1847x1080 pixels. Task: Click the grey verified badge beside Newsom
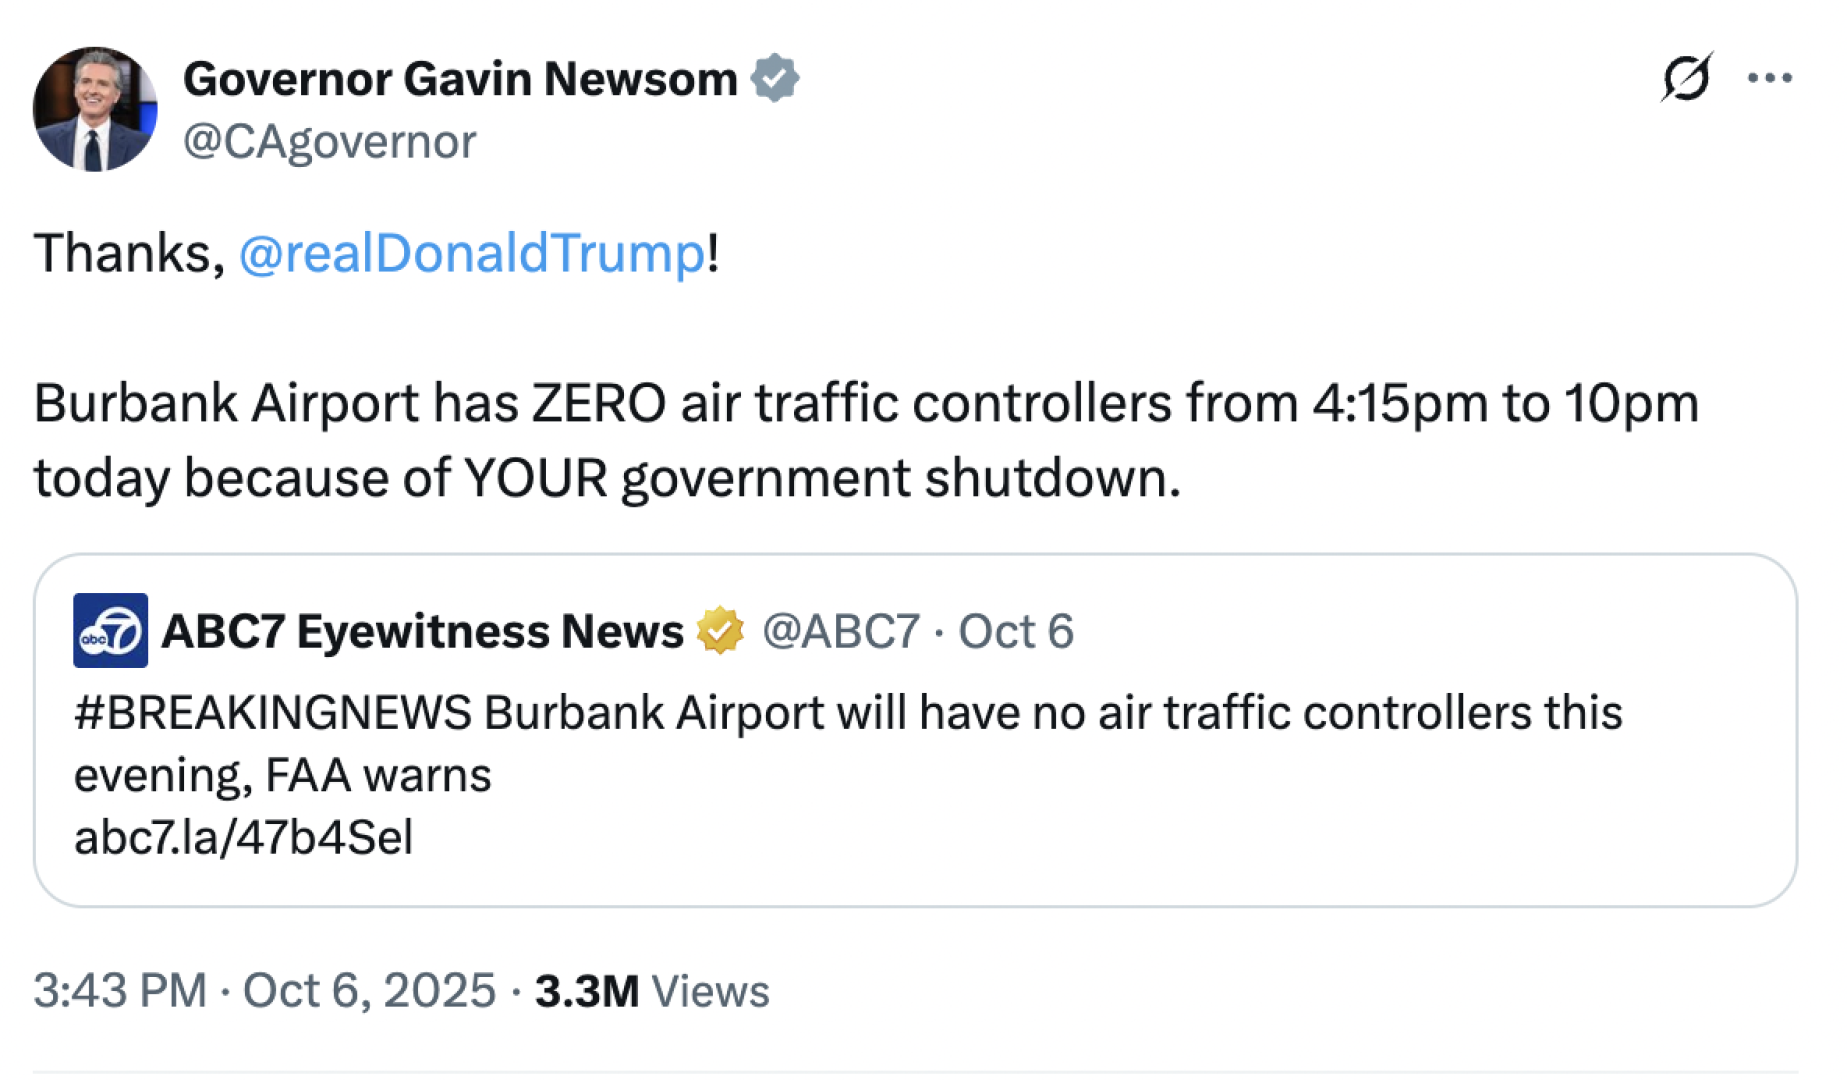[775, 79]
